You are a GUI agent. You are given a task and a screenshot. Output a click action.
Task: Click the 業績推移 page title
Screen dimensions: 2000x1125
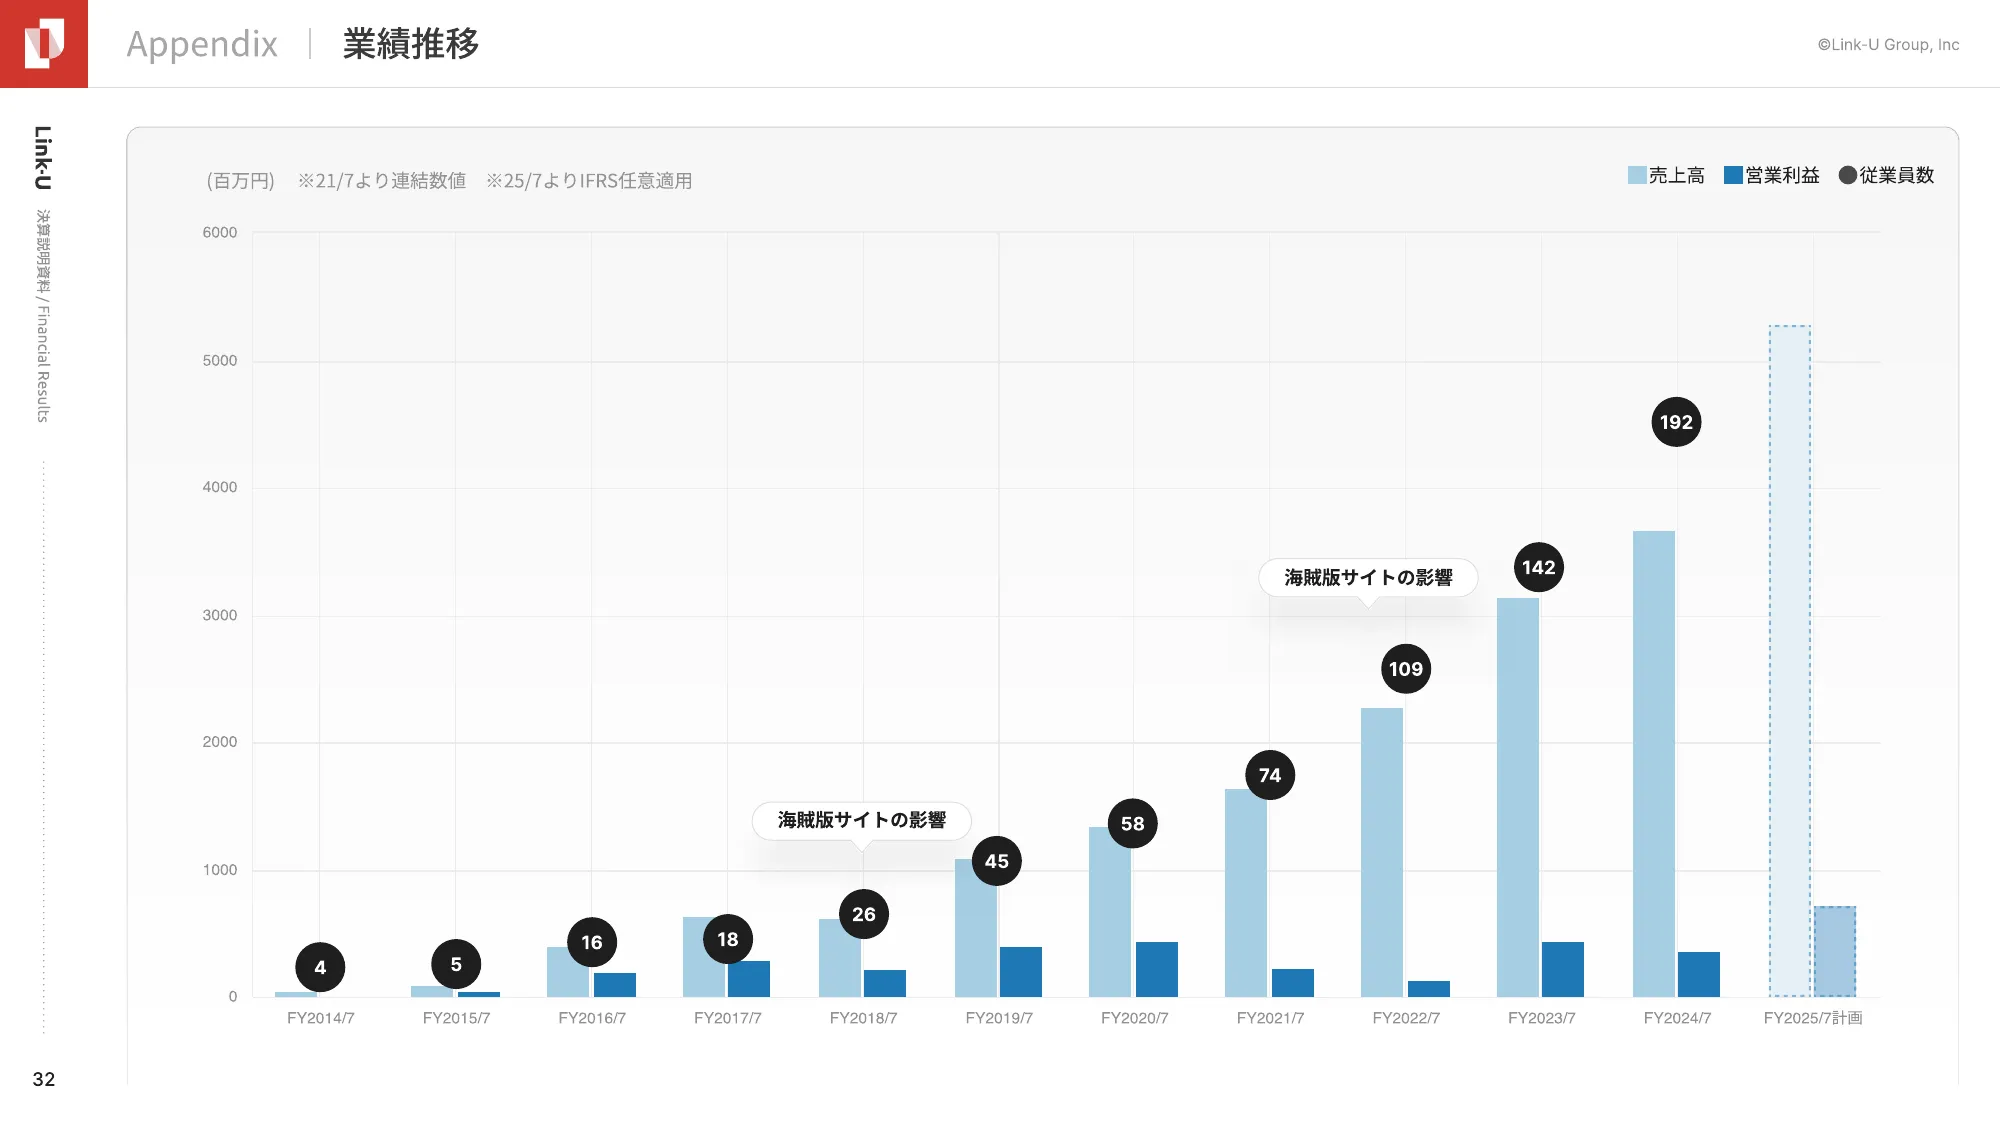point(411,44)
